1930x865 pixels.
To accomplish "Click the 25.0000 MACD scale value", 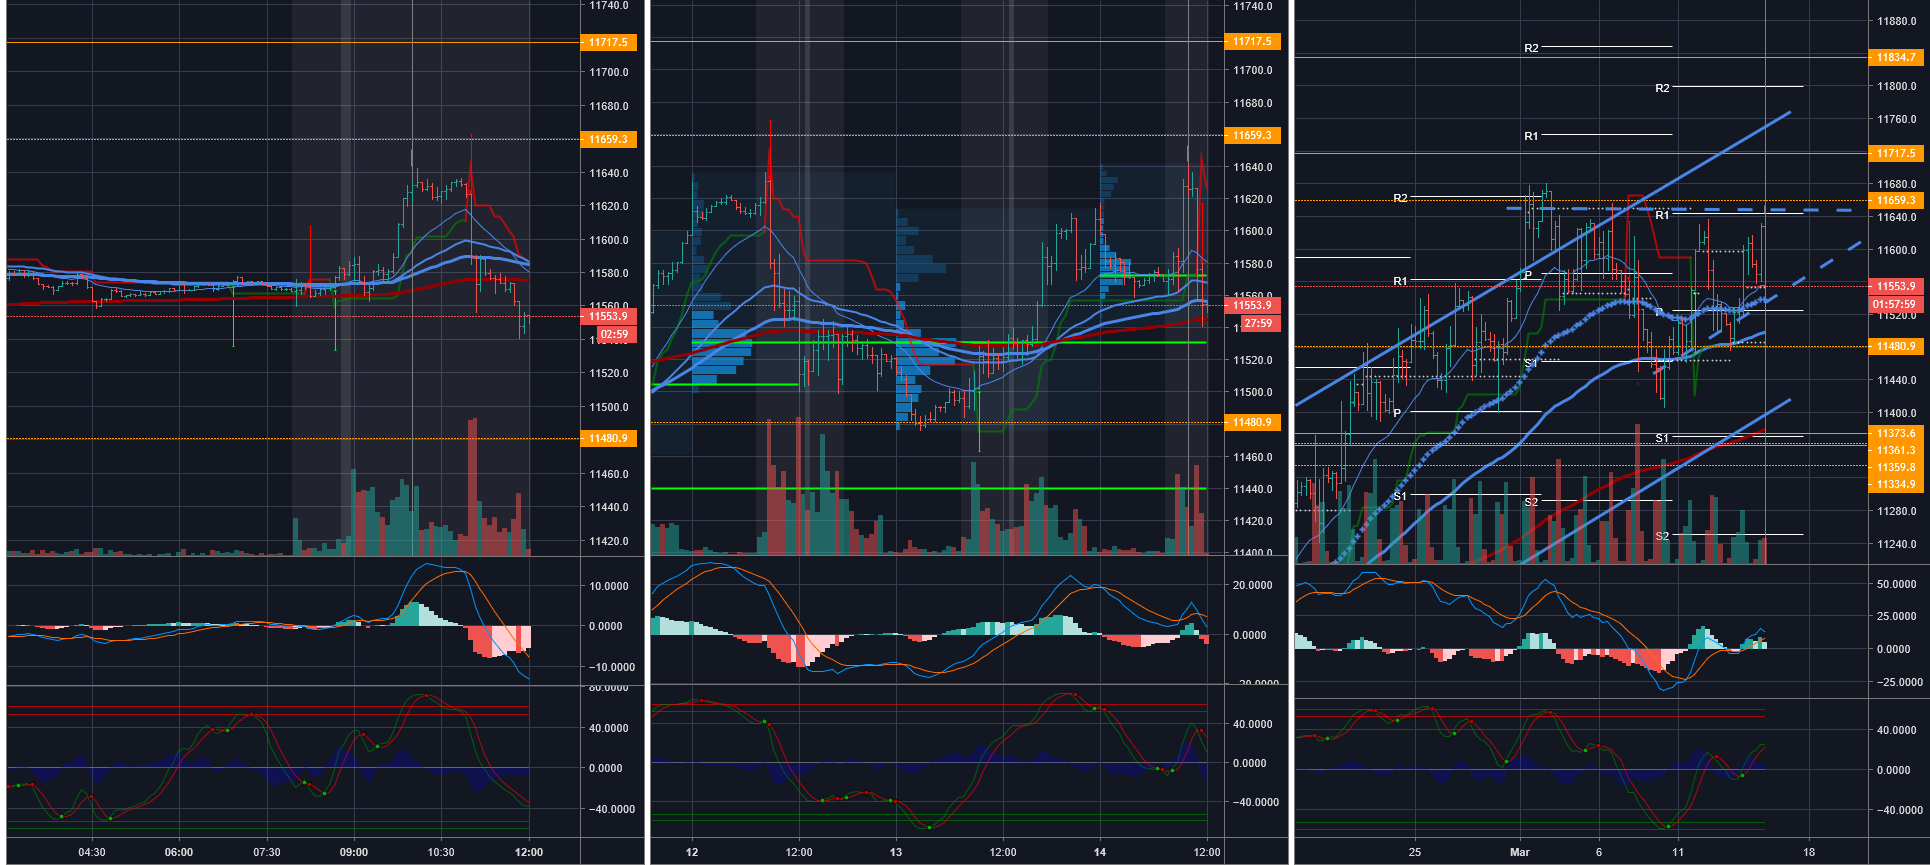I will point(1897,616).
